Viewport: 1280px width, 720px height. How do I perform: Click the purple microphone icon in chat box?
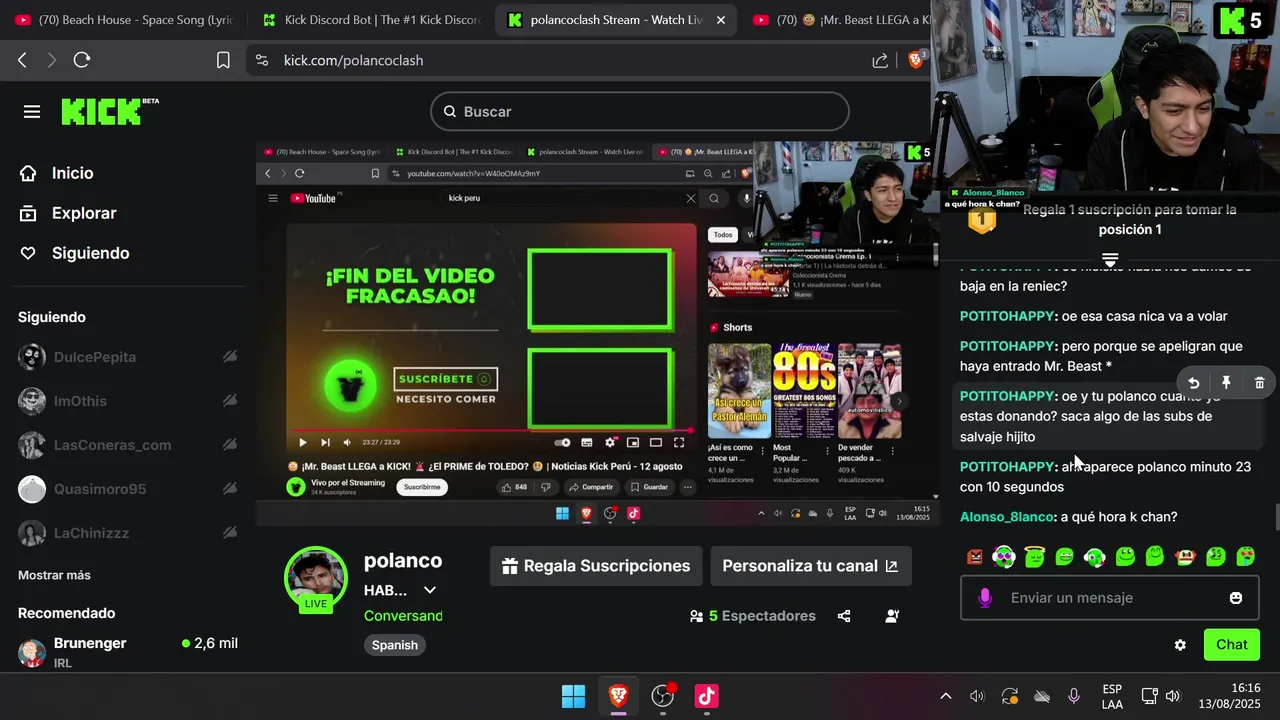[x=984, y=598]
